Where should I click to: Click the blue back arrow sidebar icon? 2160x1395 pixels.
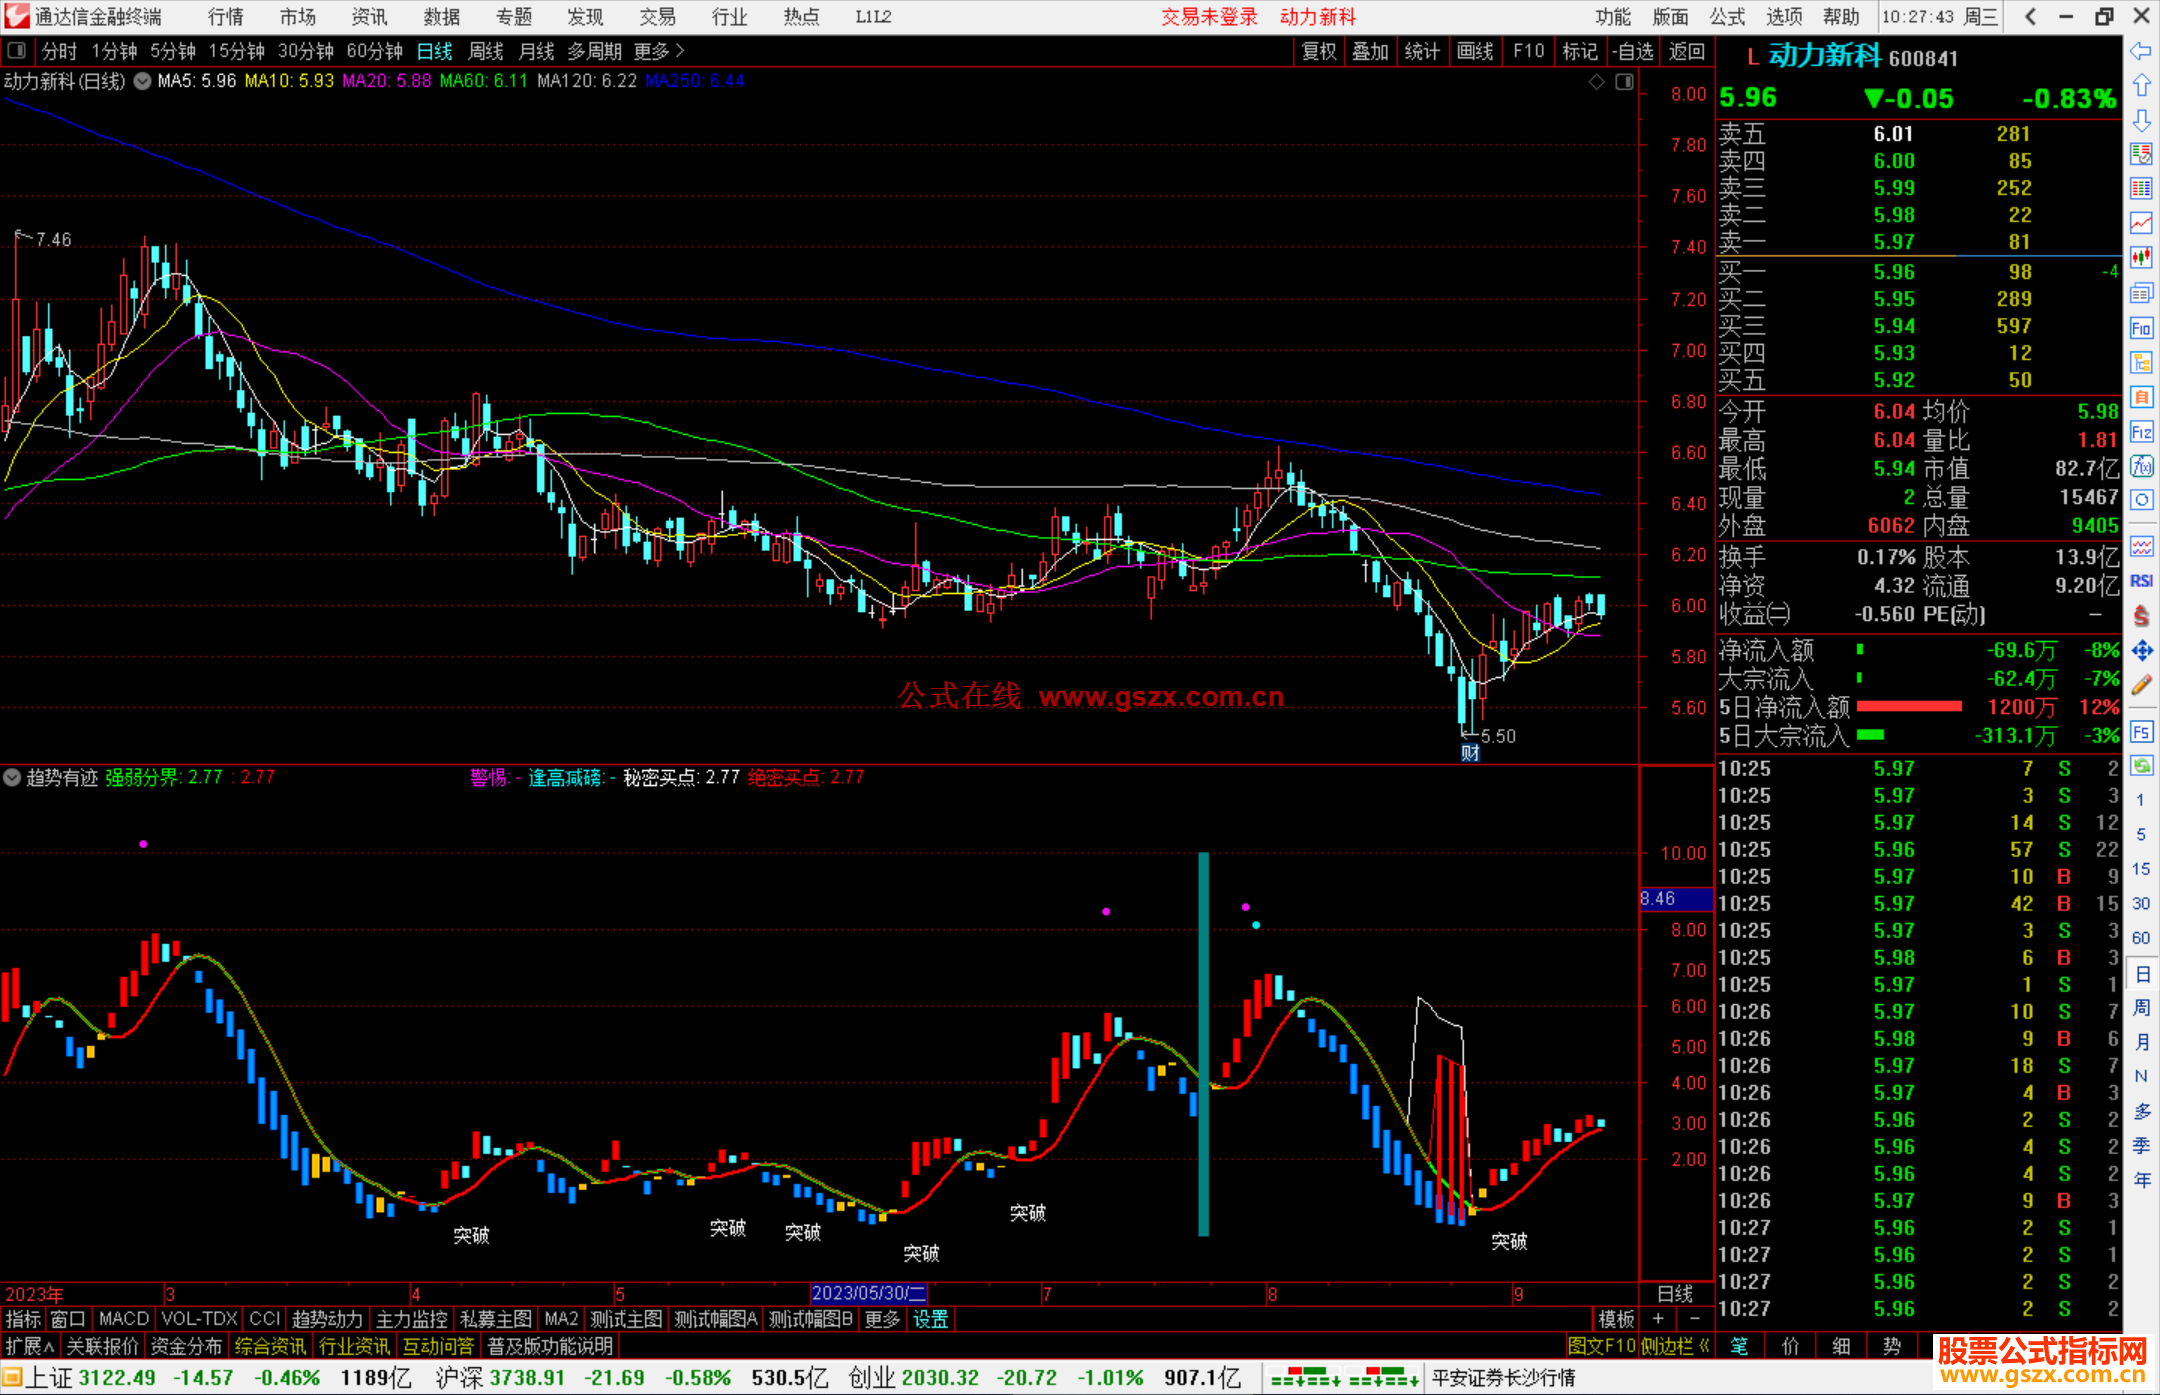tap(2141, 51)
